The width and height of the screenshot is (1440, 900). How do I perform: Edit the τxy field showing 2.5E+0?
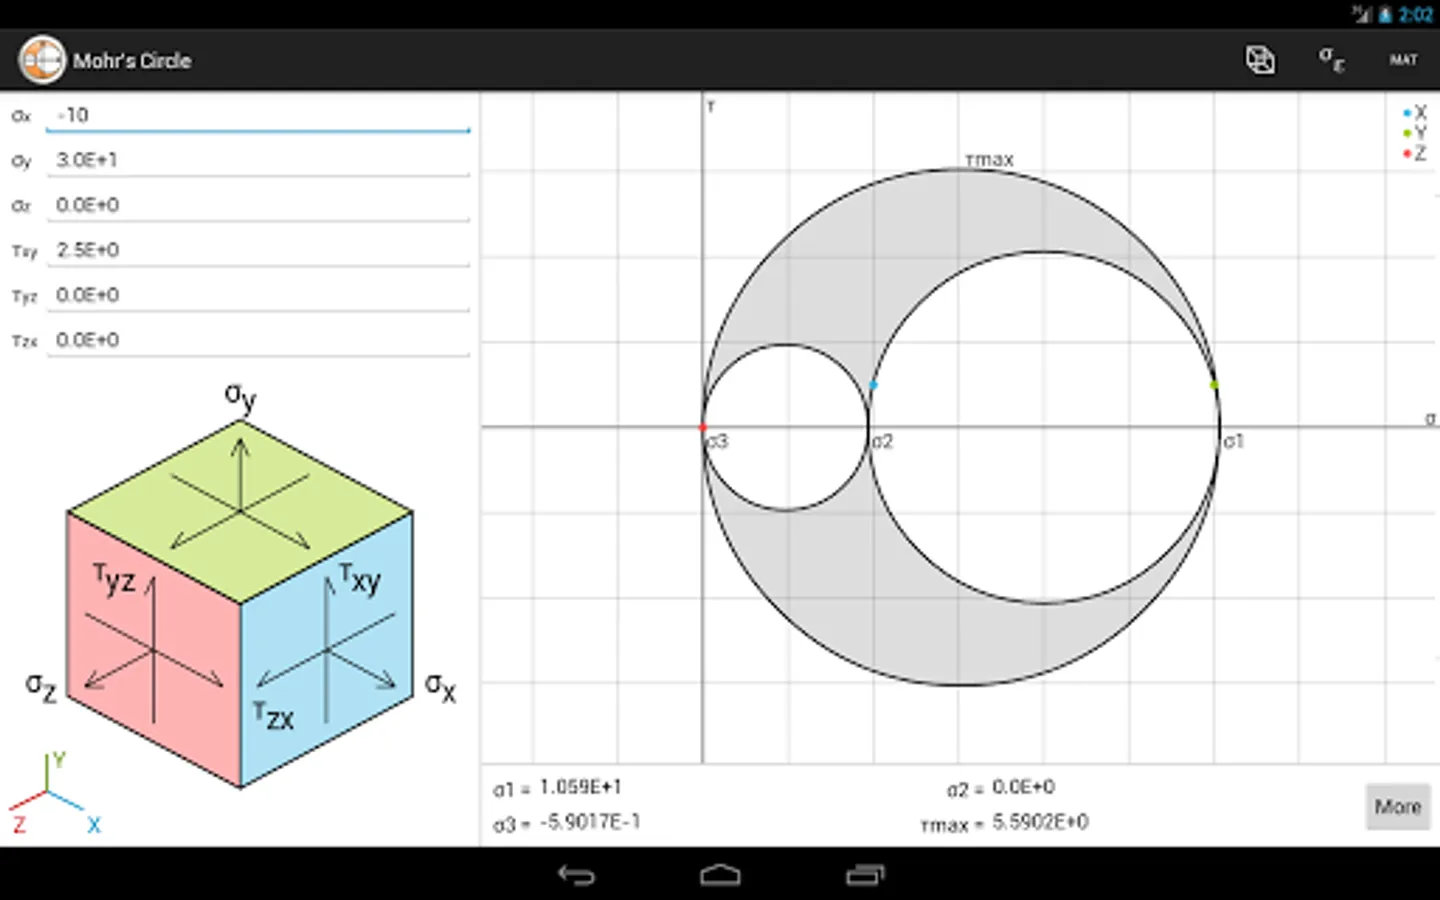pyautogui.click(x=258, y=250)
